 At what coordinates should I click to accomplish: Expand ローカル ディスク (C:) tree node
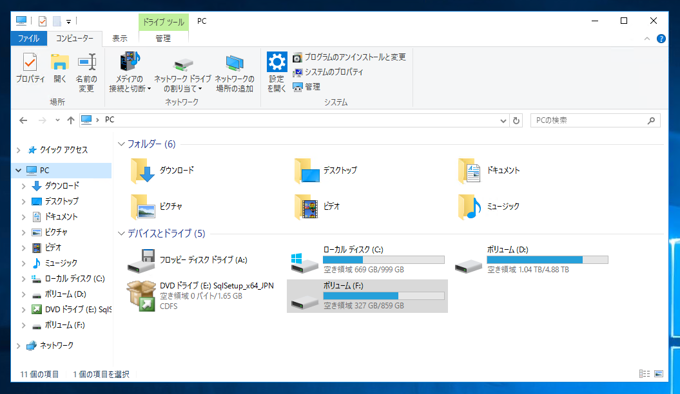[23, 279]
